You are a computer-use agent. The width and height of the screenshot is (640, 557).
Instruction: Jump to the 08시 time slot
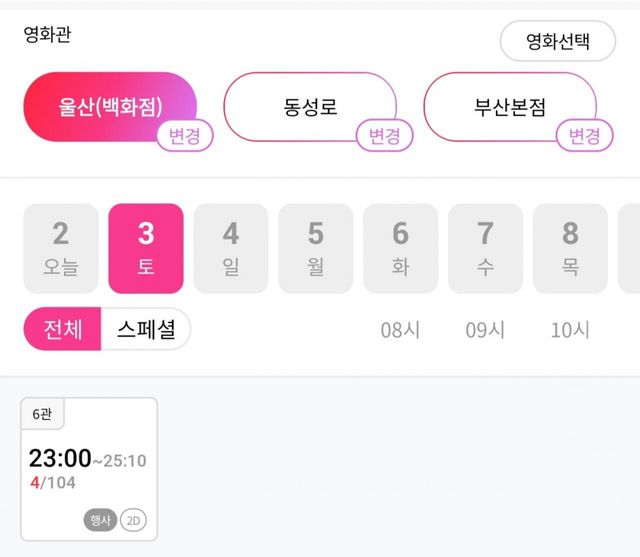[400, 330]
